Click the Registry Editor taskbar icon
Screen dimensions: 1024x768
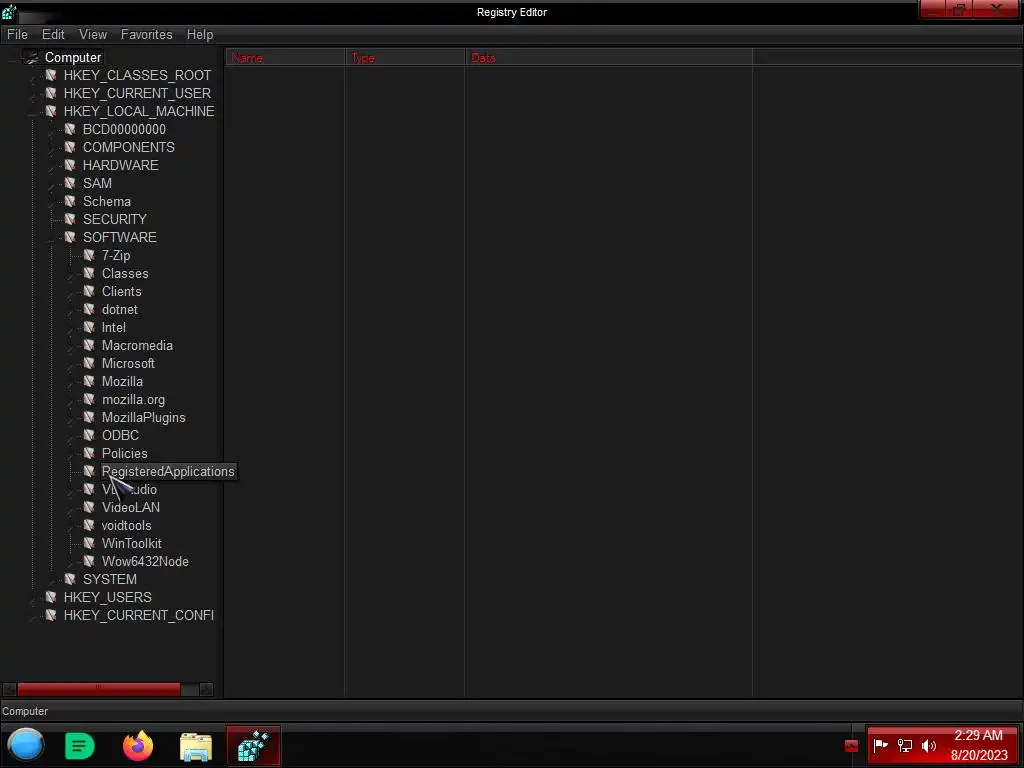253,746
